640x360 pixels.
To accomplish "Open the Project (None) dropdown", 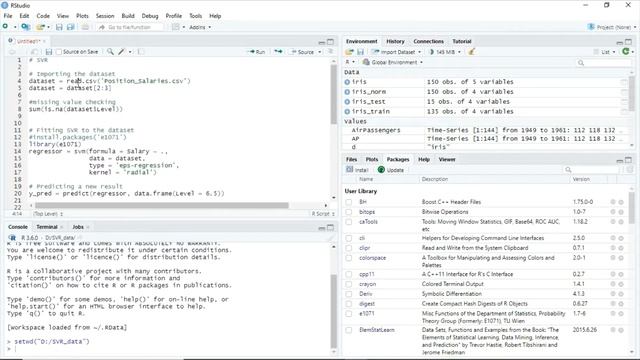I will (x=611, y=27).
